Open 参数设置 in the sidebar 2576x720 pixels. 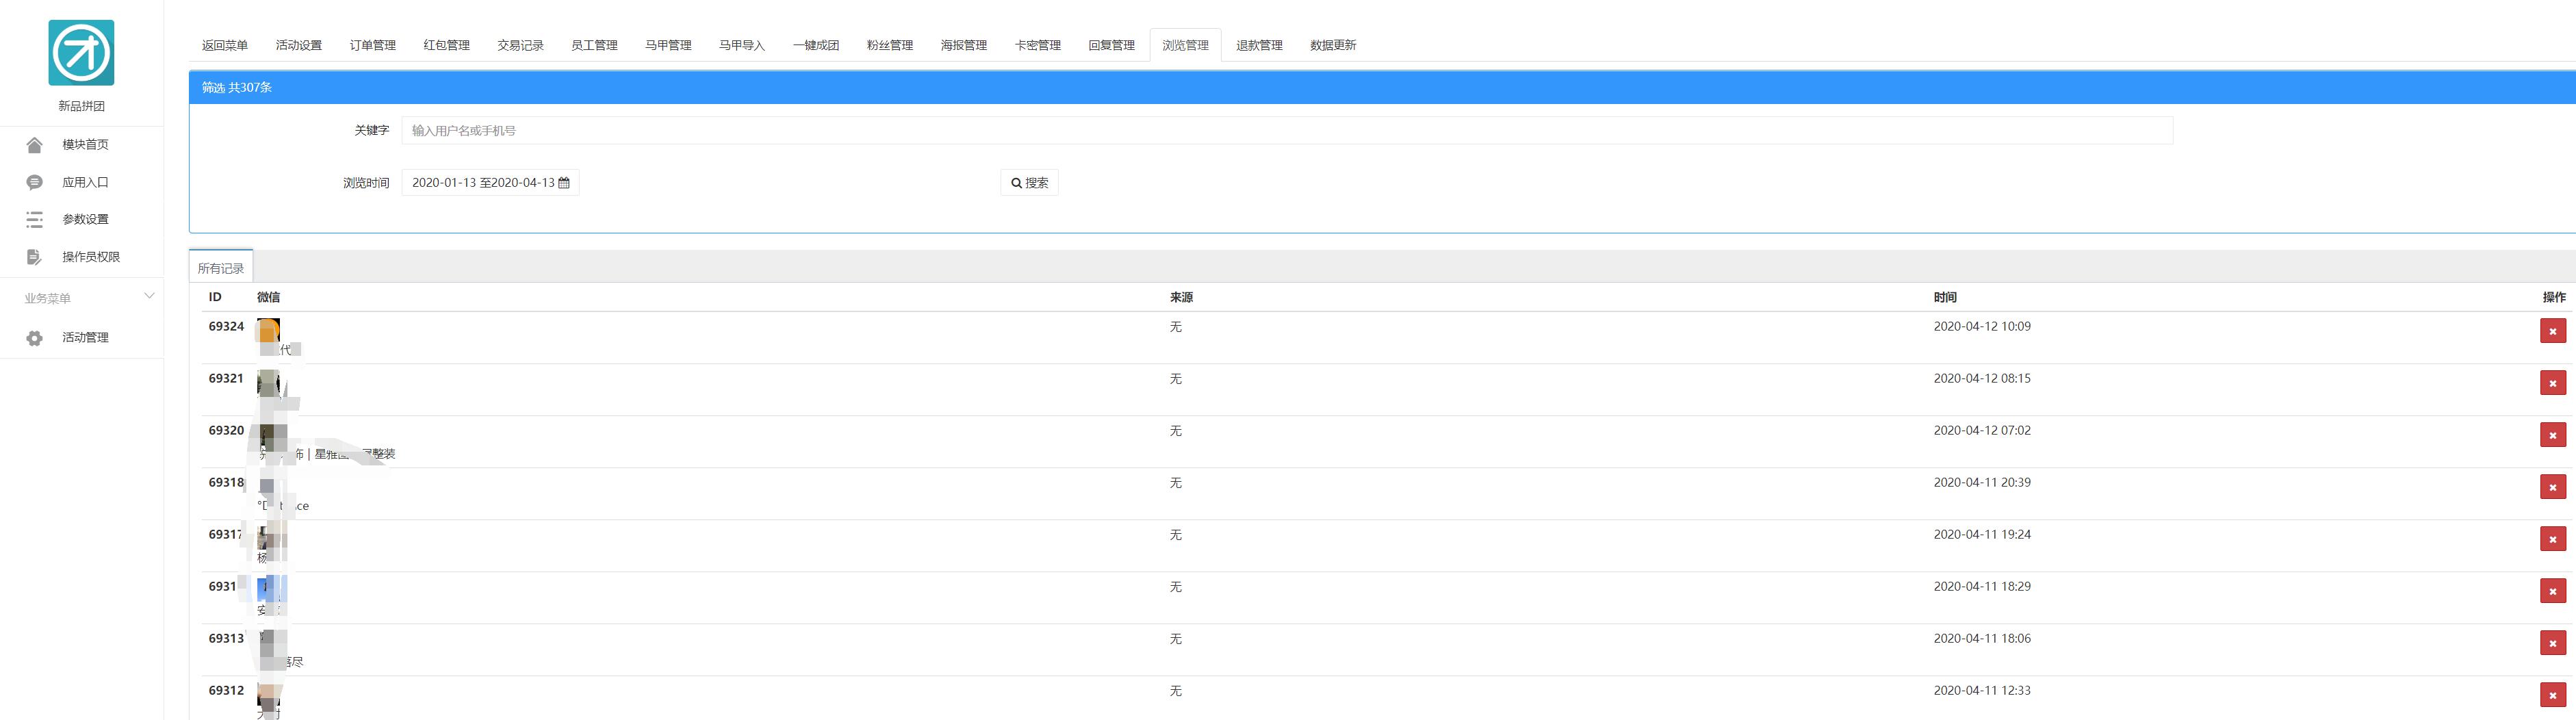[85, 219]
